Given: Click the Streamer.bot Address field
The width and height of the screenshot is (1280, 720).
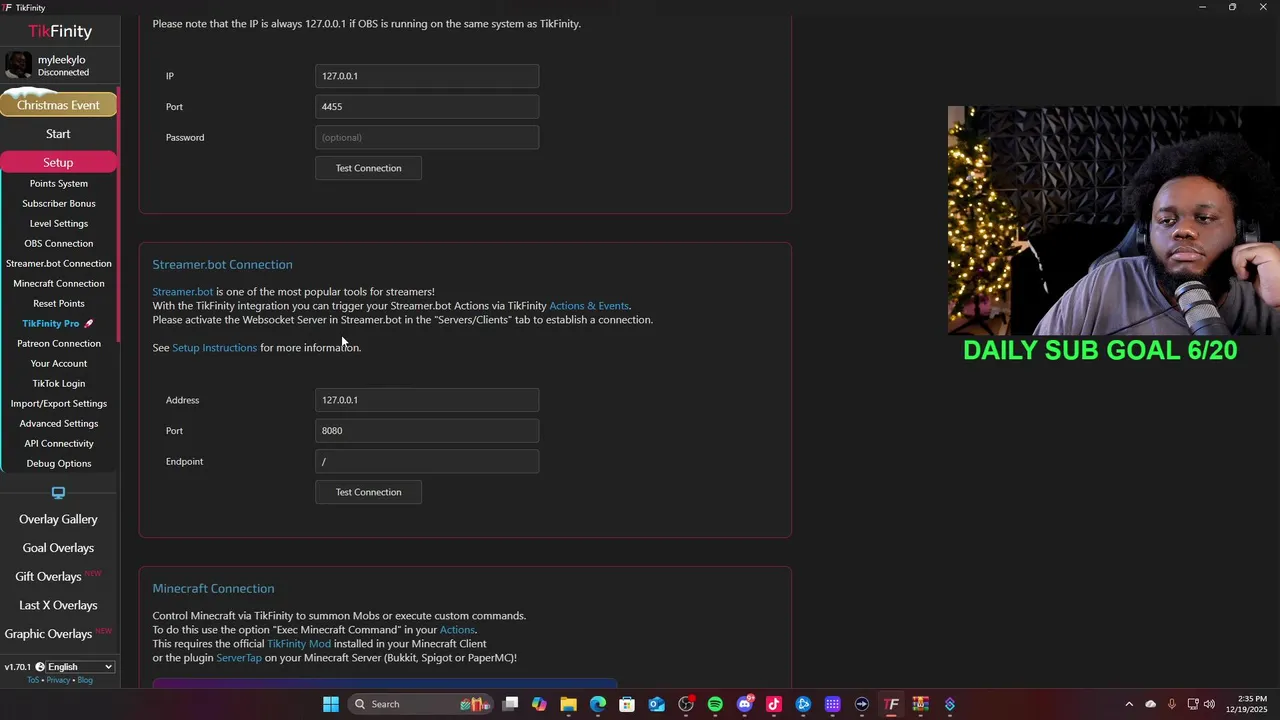Looking at the screenshot, I should click(427, 400).
